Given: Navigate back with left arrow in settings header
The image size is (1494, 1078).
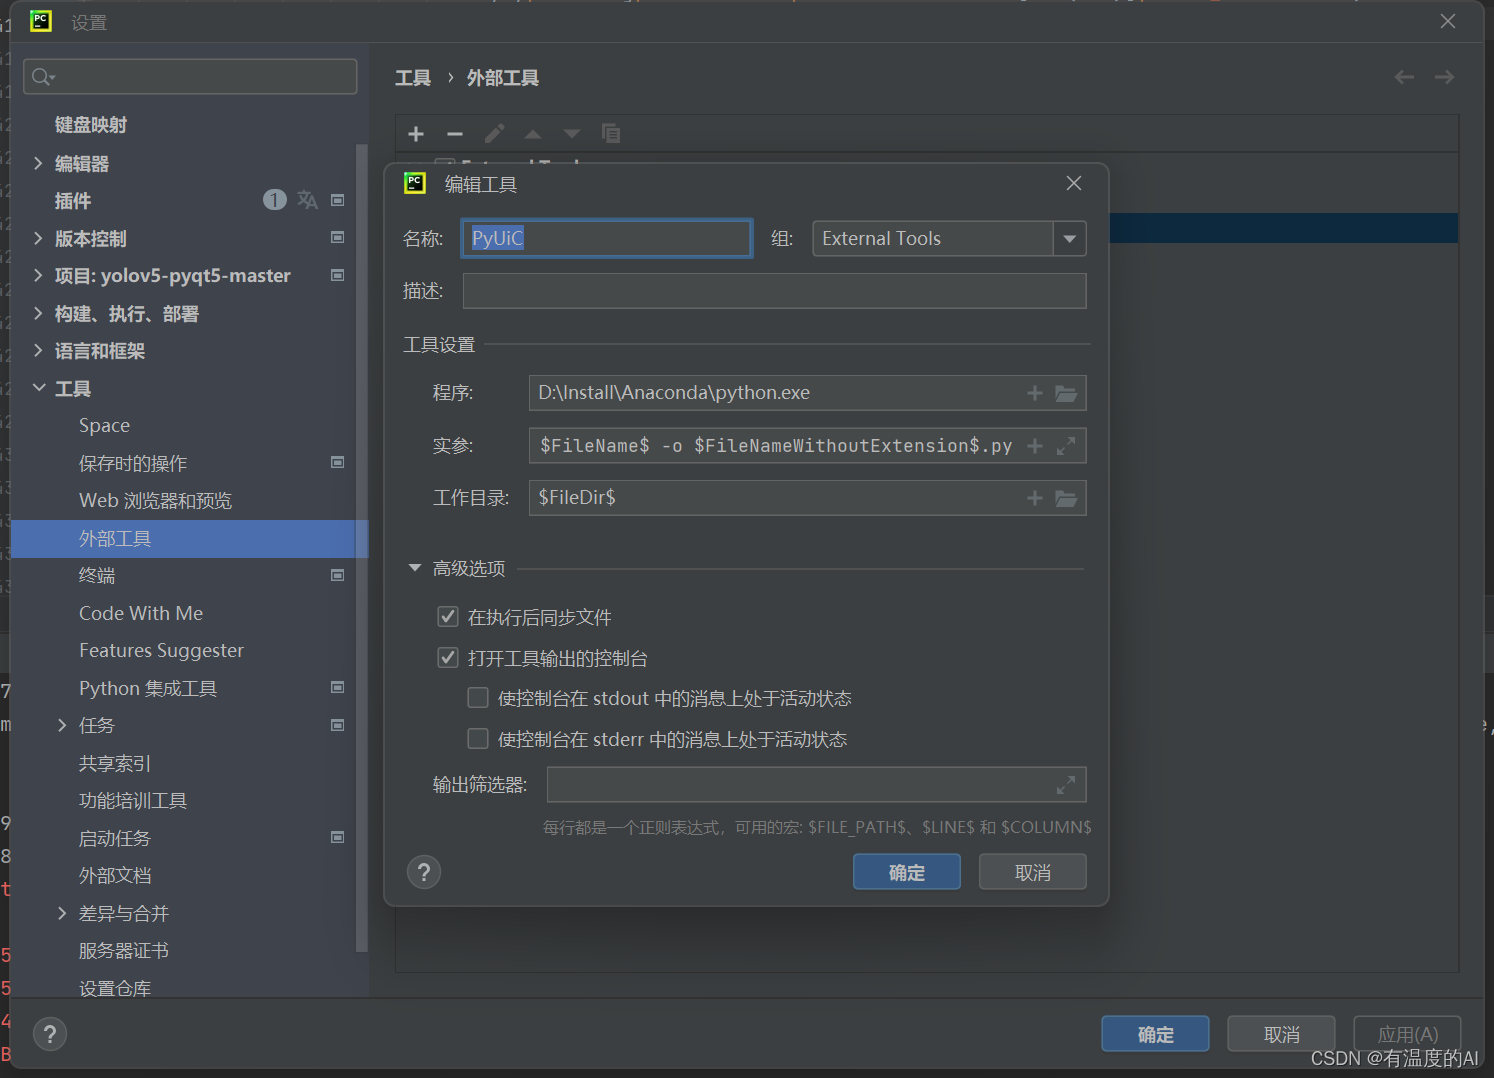Looking at the screenshot, I should click(x=1404, y=77).
